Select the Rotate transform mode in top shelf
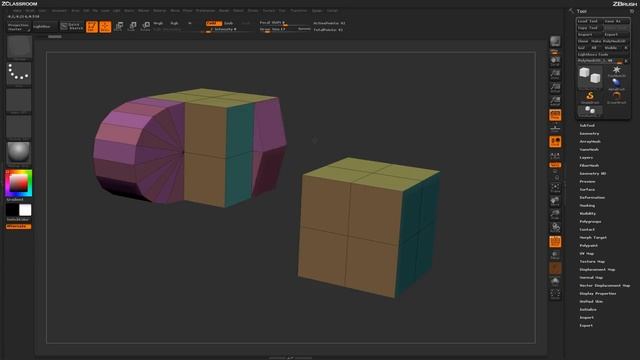Screen dimensions: 640x360 coord(146,27)
